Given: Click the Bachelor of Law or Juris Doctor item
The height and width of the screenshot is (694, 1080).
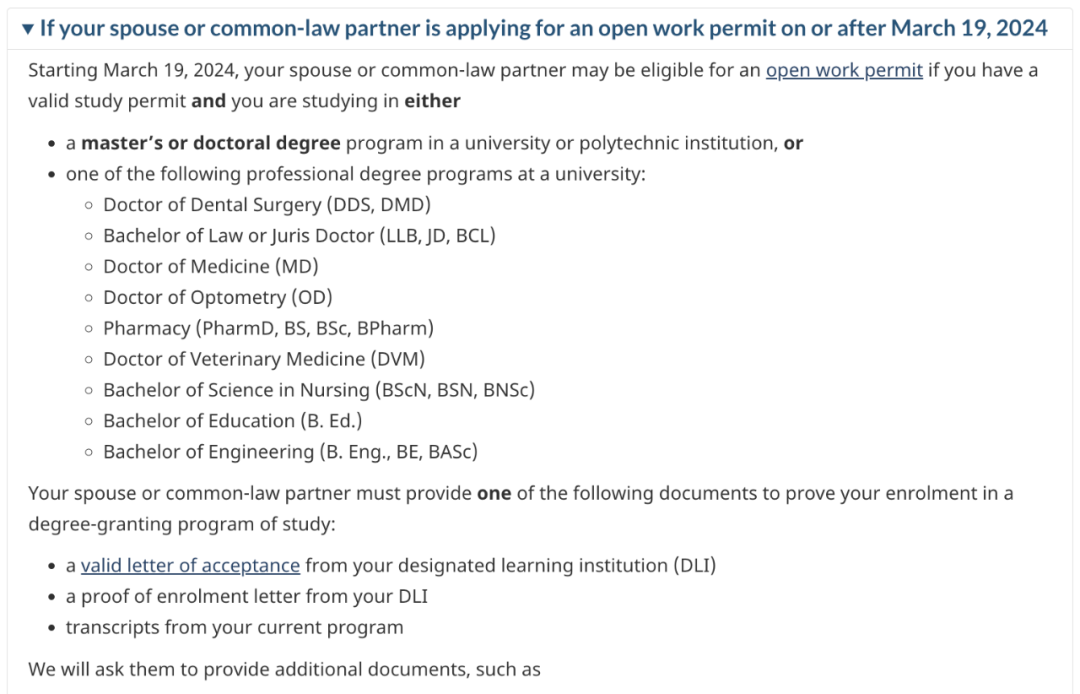Looking at the screenshot, I should pos(299,235).
